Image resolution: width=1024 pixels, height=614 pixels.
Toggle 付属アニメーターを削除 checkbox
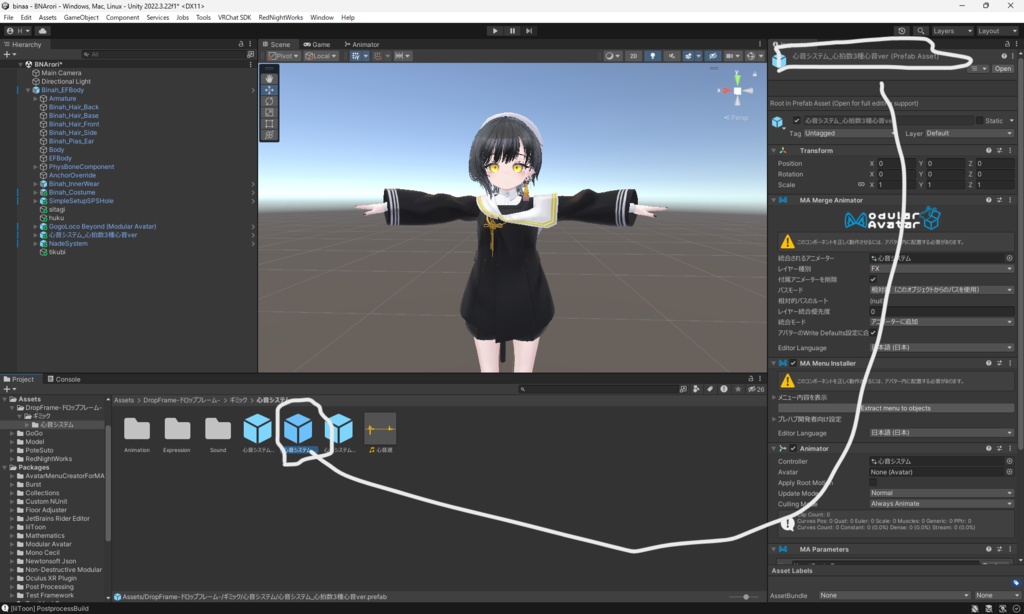(873, 279)
